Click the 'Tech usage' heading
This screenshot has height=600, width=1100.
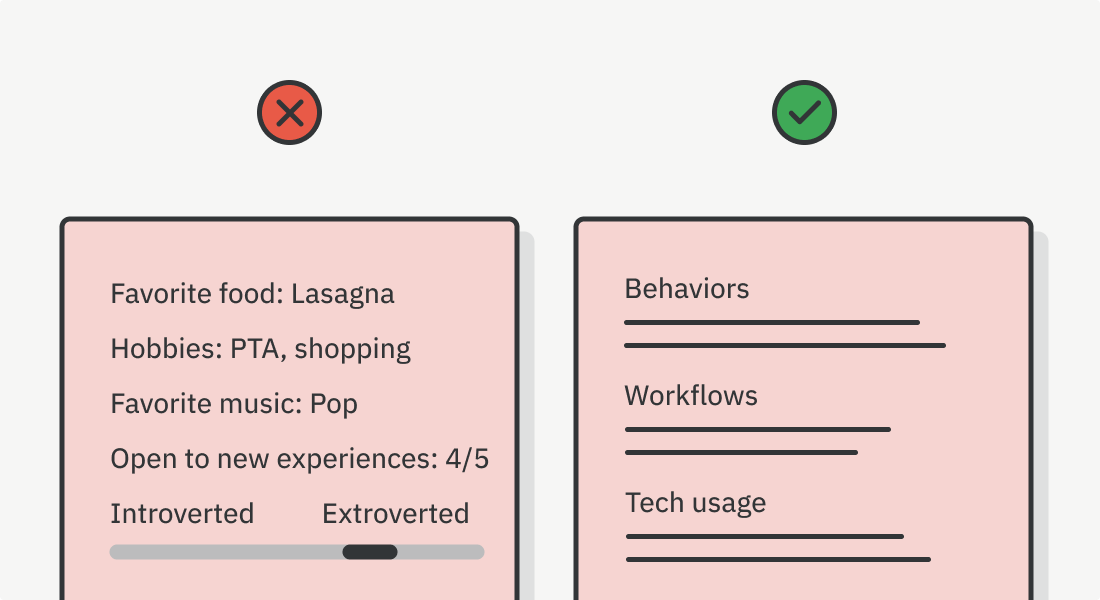click(695, 502)
